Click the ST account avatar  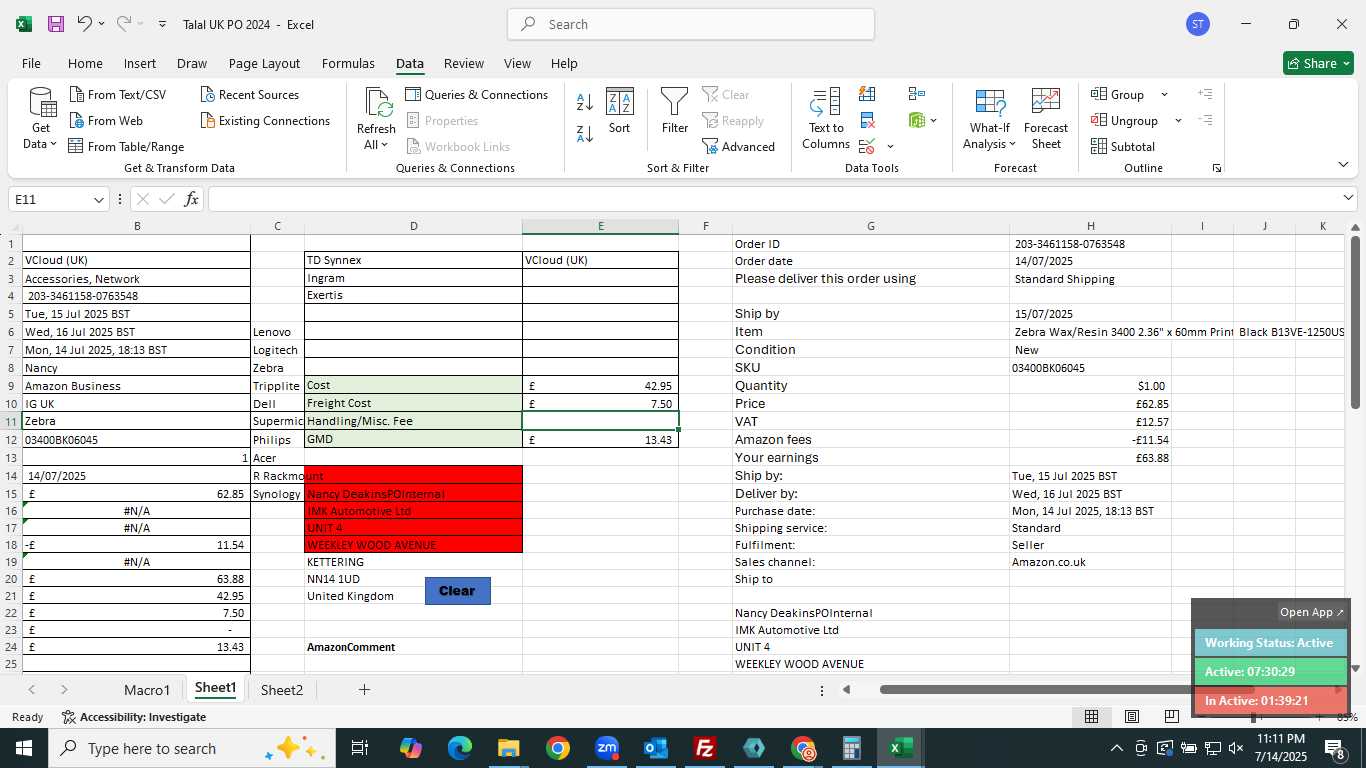click(x=1198, y=24)
